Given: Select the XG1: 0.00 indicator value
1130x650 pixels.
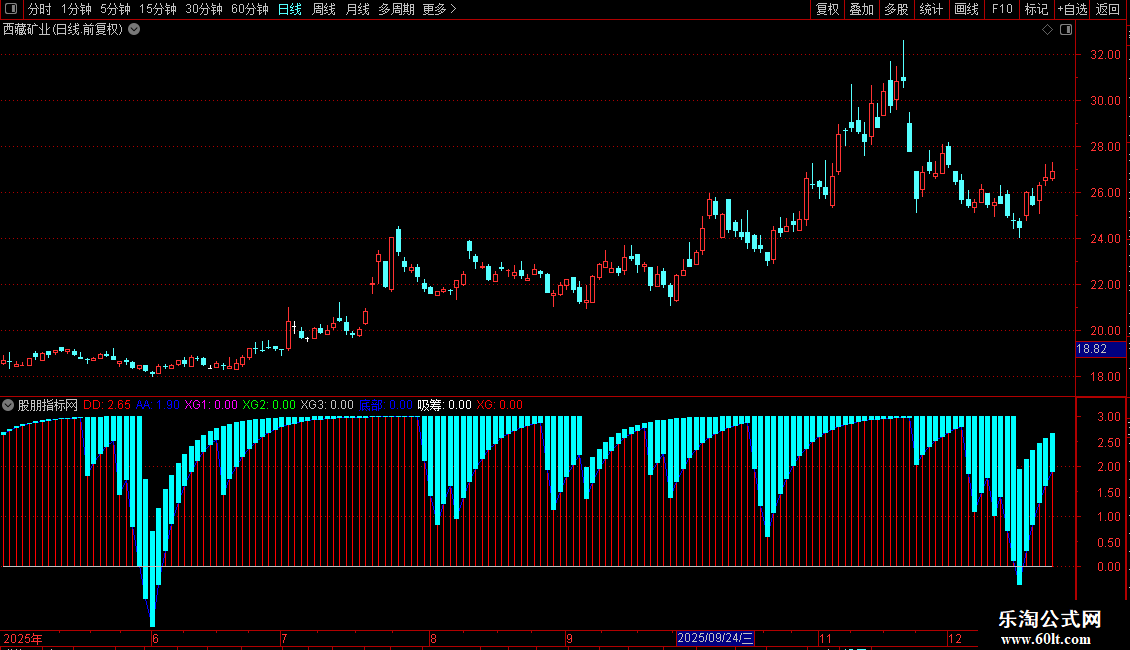Looking at the screenshot, I should click(x=210, y=405).
